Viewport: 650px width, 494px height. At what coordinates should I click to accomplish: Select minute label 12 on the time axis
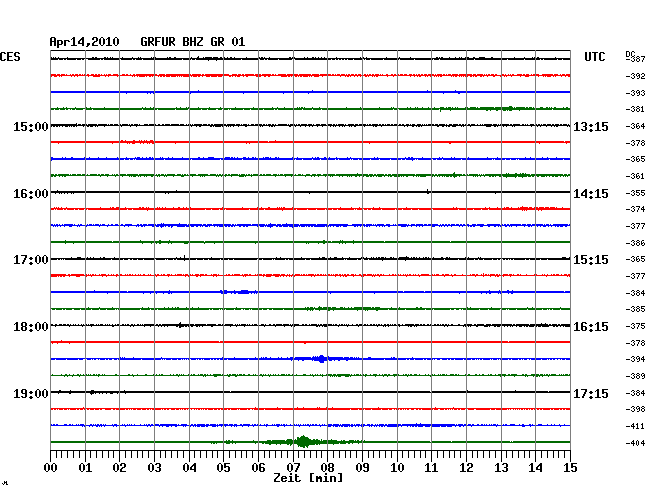466,468
